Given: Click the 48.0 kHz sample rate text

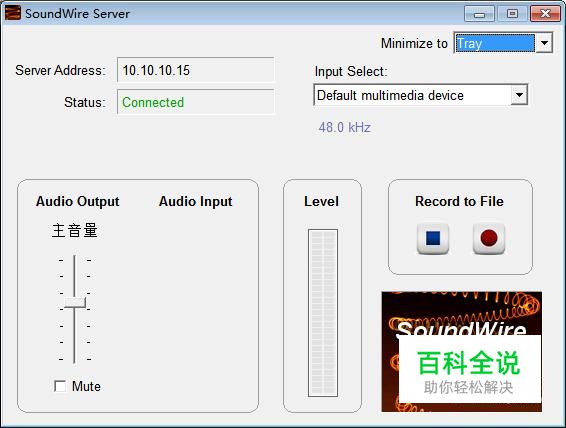Looking at the screenshot, I should point(344,127).
